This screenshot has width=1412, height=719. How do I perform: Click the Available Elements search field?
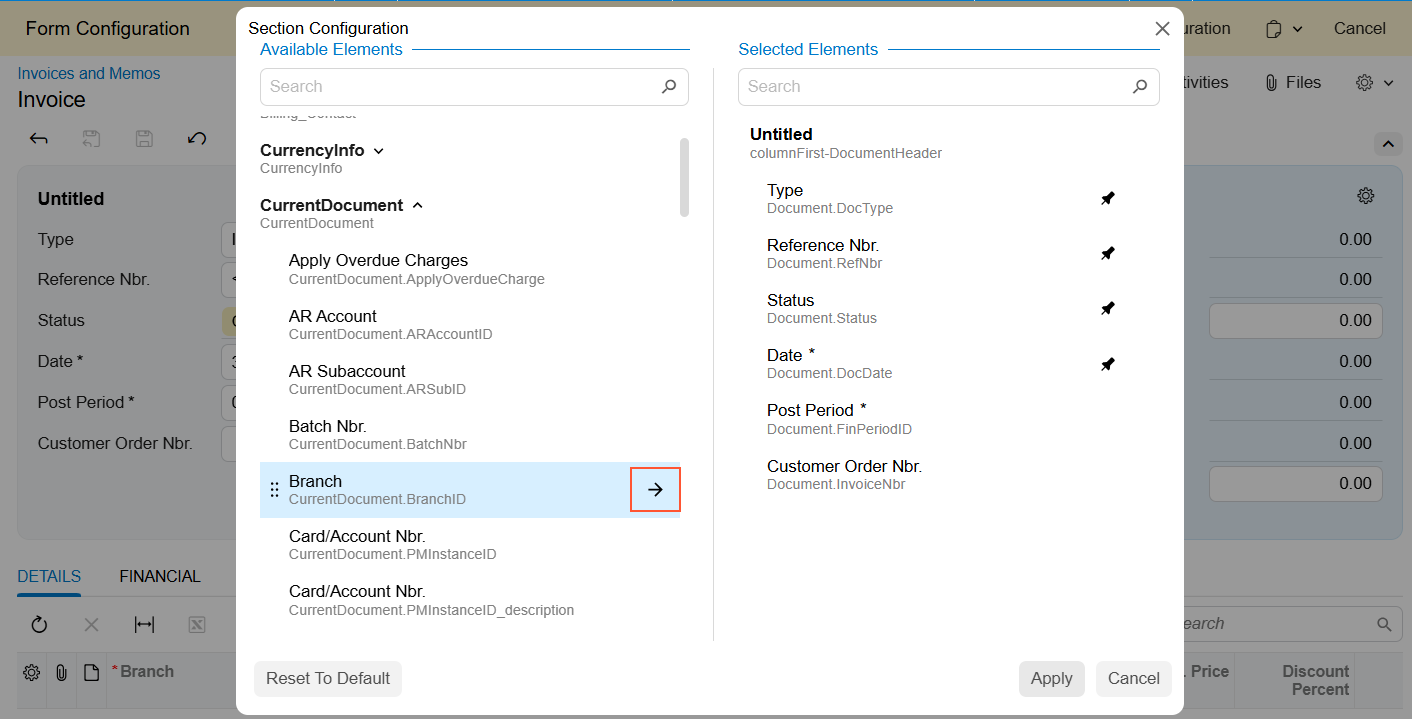pyautogui.click(x=460, y=87)
